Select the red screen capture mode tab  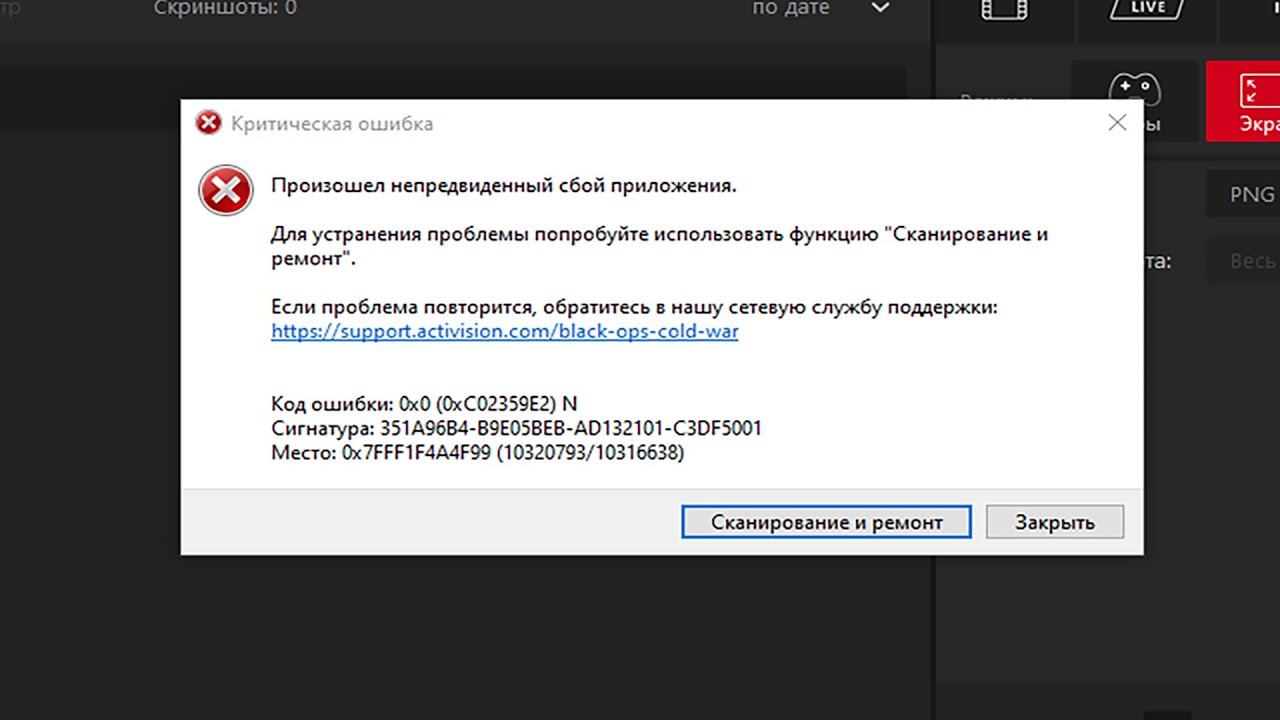click(x=1243, y=101)
